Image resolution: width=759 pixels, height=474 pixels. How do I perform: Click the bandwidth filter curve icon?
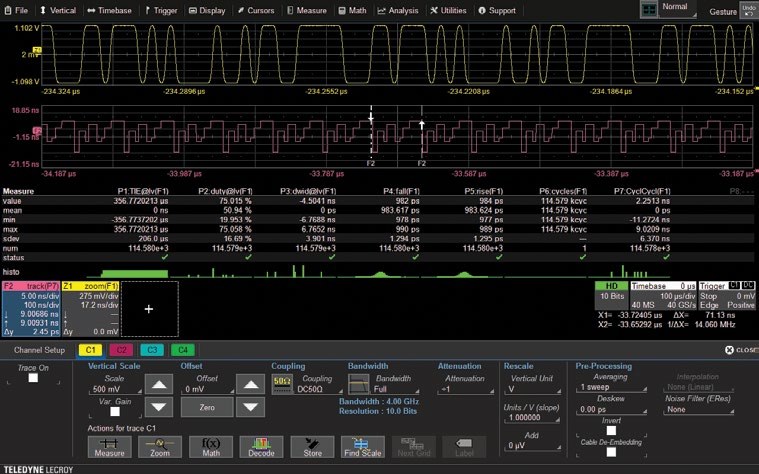[x=359, y=384]
